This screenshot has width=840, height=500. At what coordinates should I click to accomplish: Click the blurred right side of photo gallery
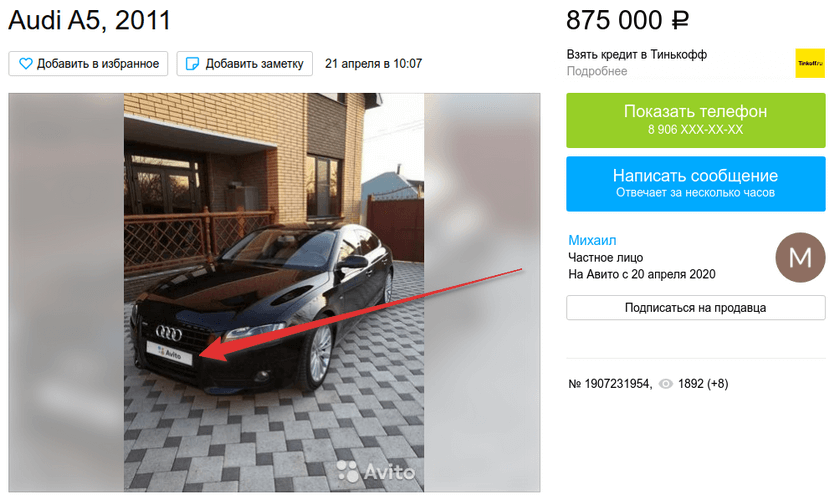[x=482, y=293]
